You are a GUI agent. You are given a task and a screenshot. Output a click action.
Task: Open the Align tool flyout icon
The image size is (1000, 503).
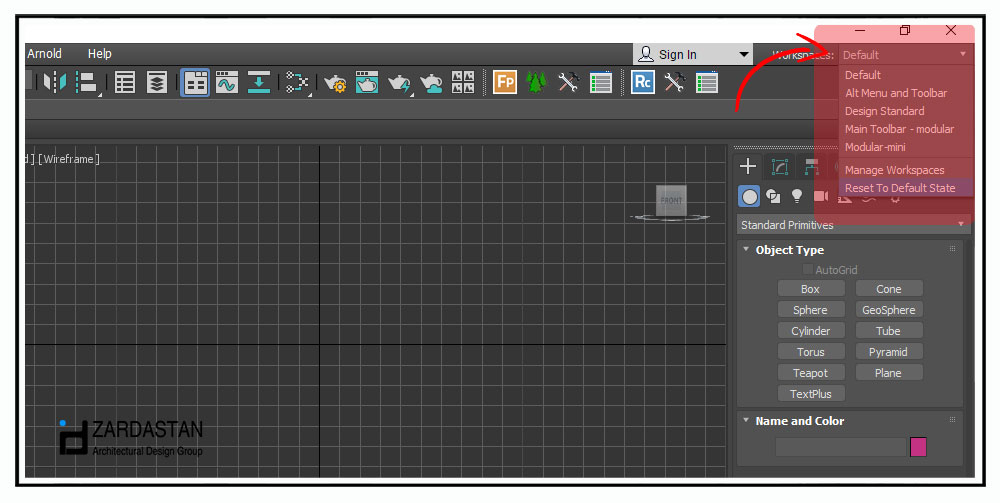tap(87, 83)
